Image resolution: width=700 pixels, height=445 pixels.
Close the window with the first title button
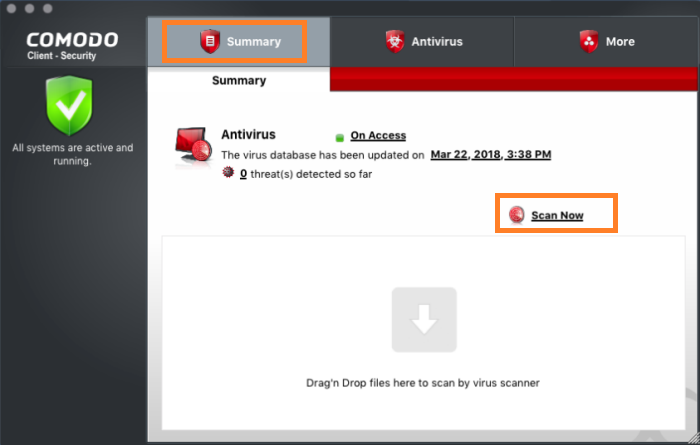coord(12,8)
